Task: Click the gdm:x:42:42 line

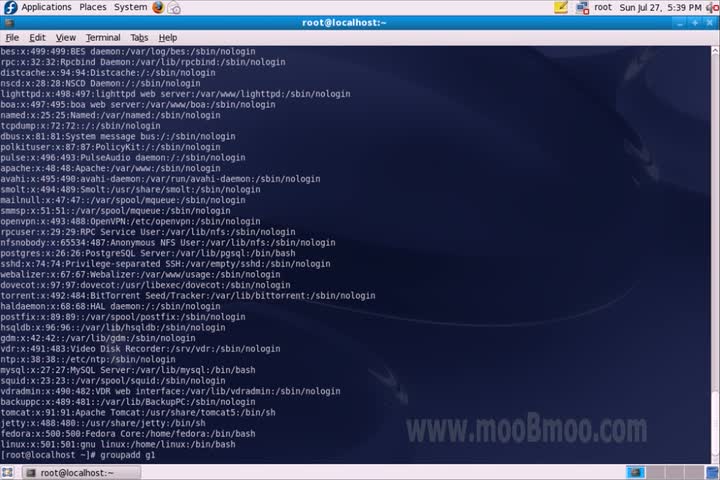Action: click(98, 338)
